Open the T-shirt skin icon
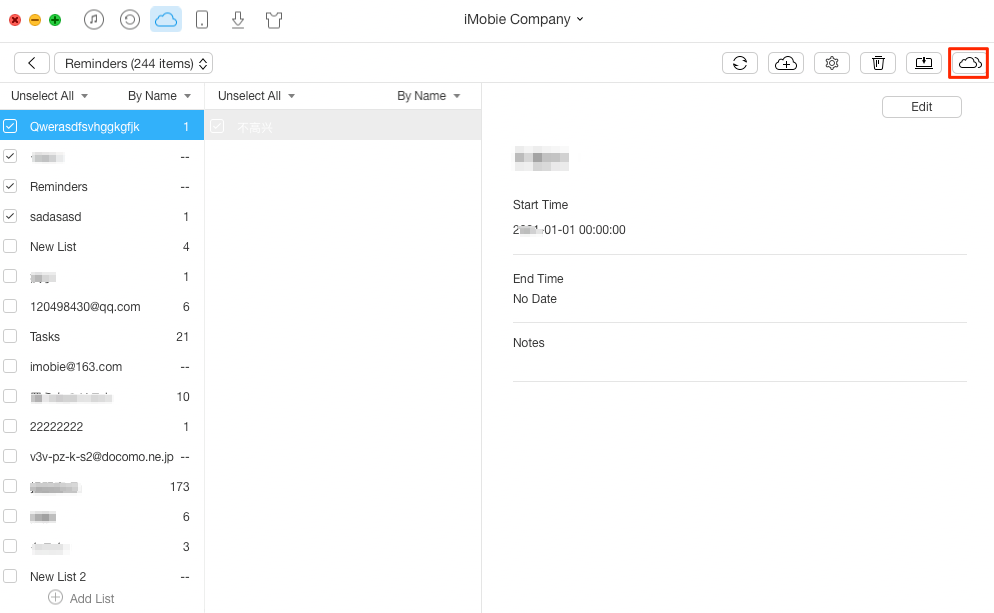The image size is (994, 613). [274, 20]
